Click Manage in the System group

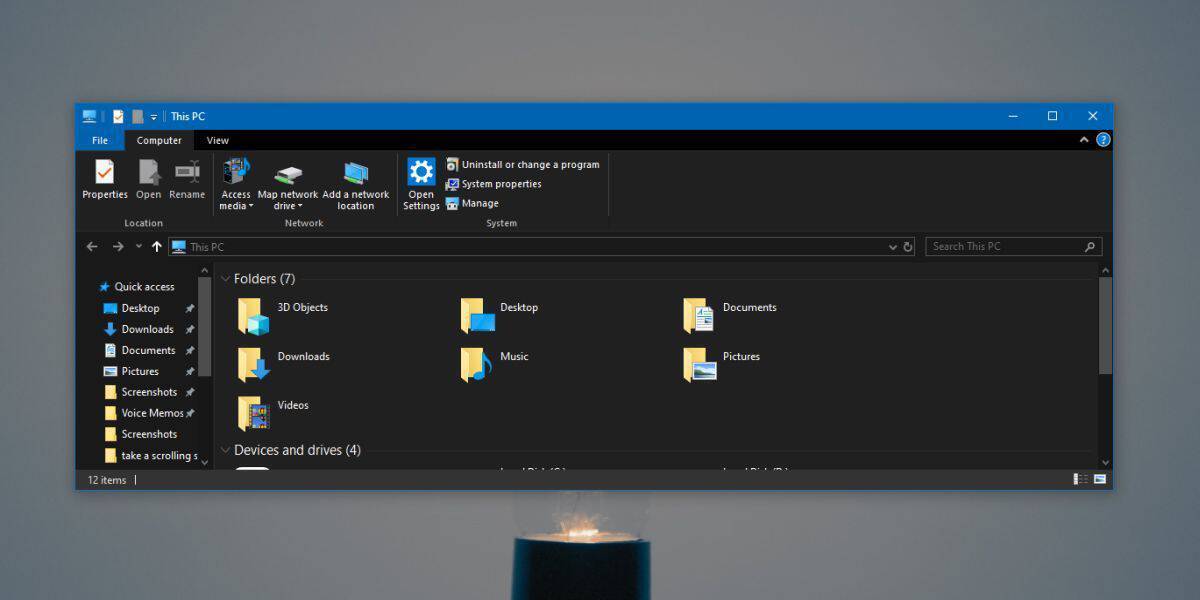point(479,203)
